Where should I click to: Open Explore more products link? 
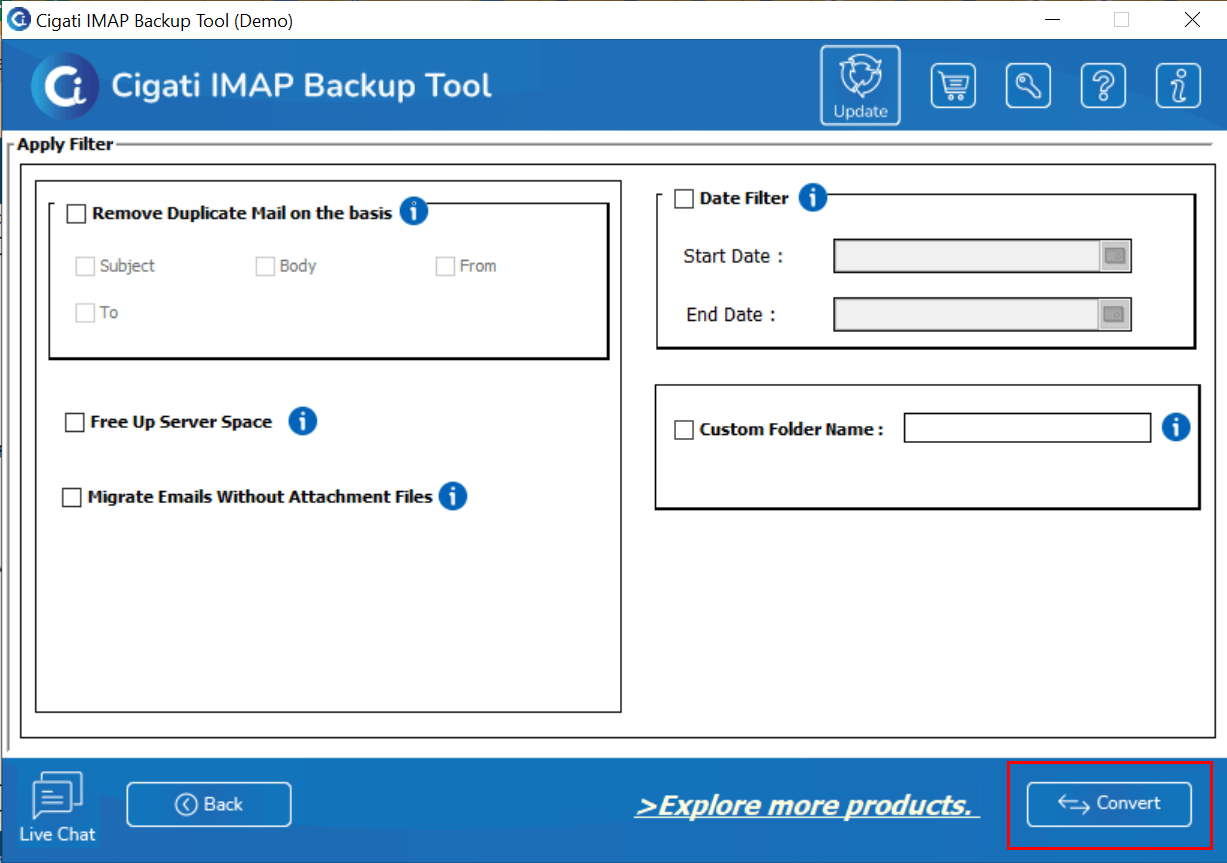coord(807,805)
